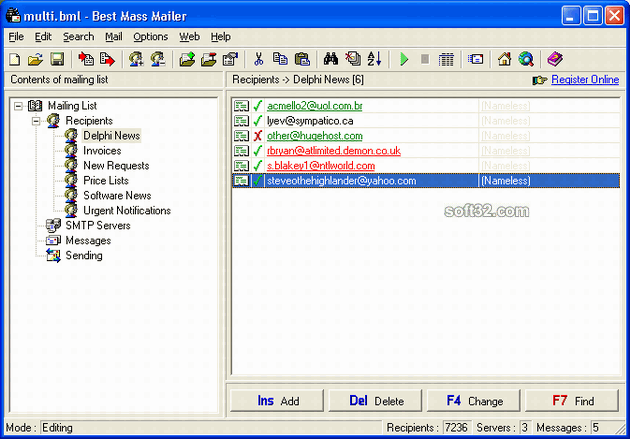Open the Messages tree item

[x=88, y=240]
